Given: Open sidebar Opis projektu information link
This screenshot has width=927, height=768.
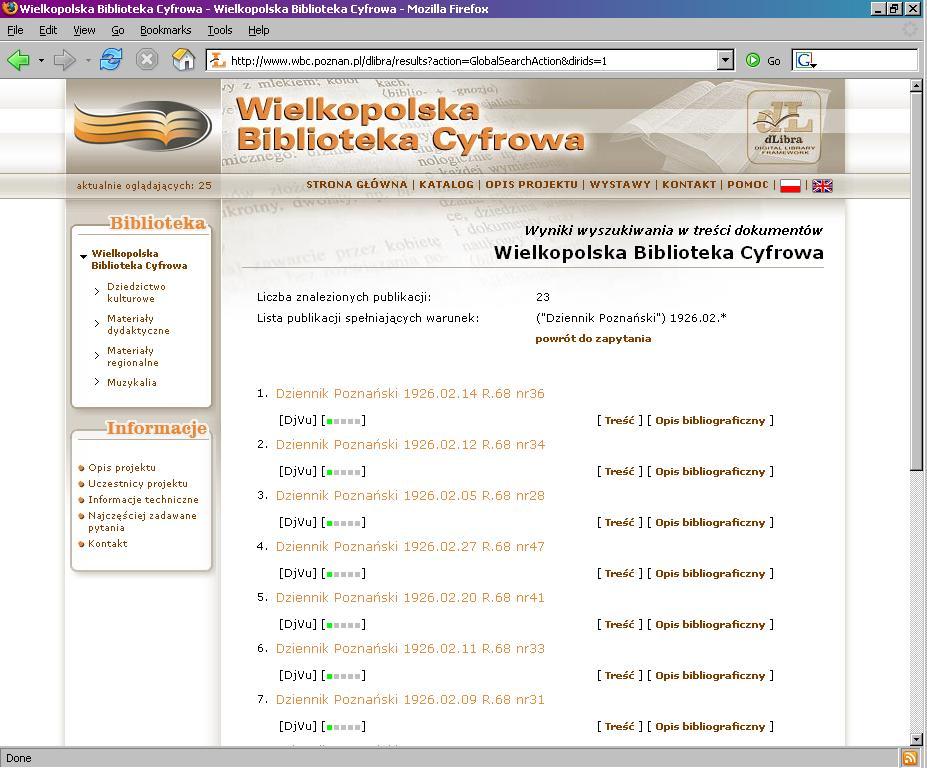Looking at the screenshot, I should coord(122,468).
